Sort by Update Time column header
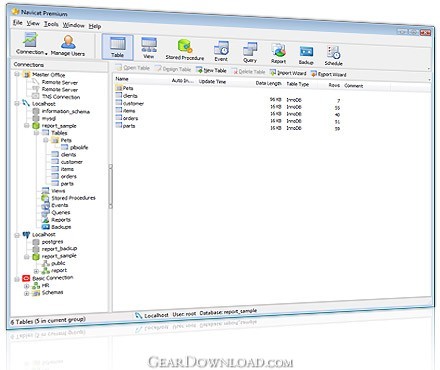This screenshot has height=370, width=440. pyautogui.click(x=212, y=81)
